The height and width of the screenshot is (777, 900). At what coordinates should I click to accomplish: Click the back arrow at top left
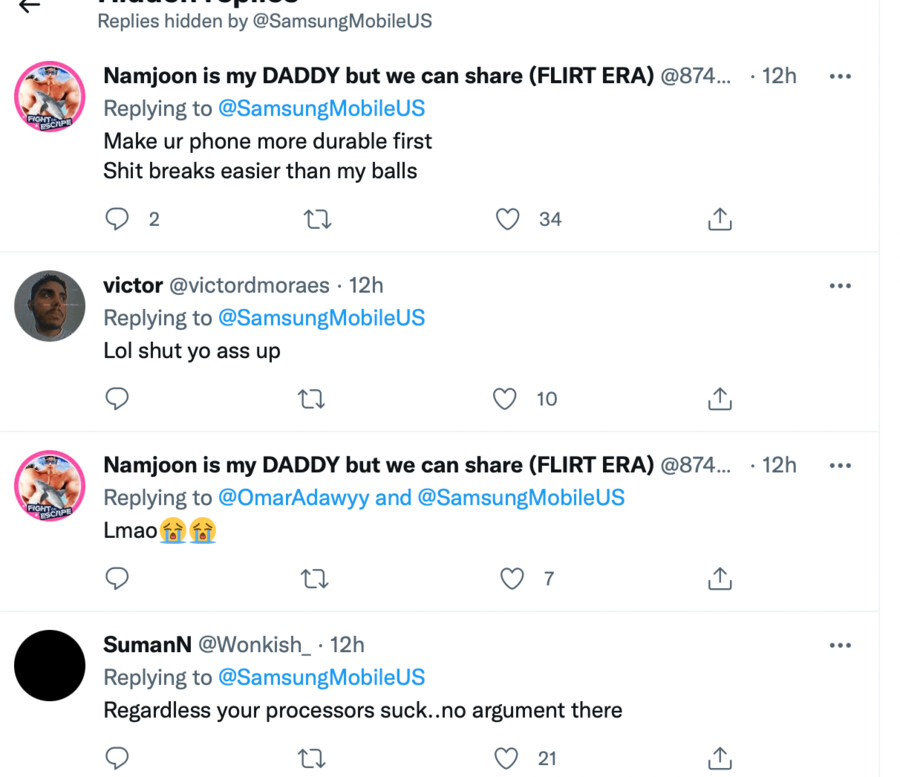click(x=30, y=6)
